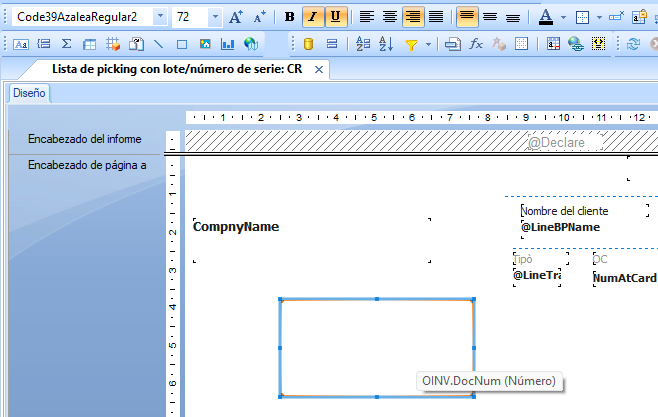This screenshot has width=658, height=417.
Task: Select the @LineTra formula field
Action: pyautogui.click(x=537, y=277)
